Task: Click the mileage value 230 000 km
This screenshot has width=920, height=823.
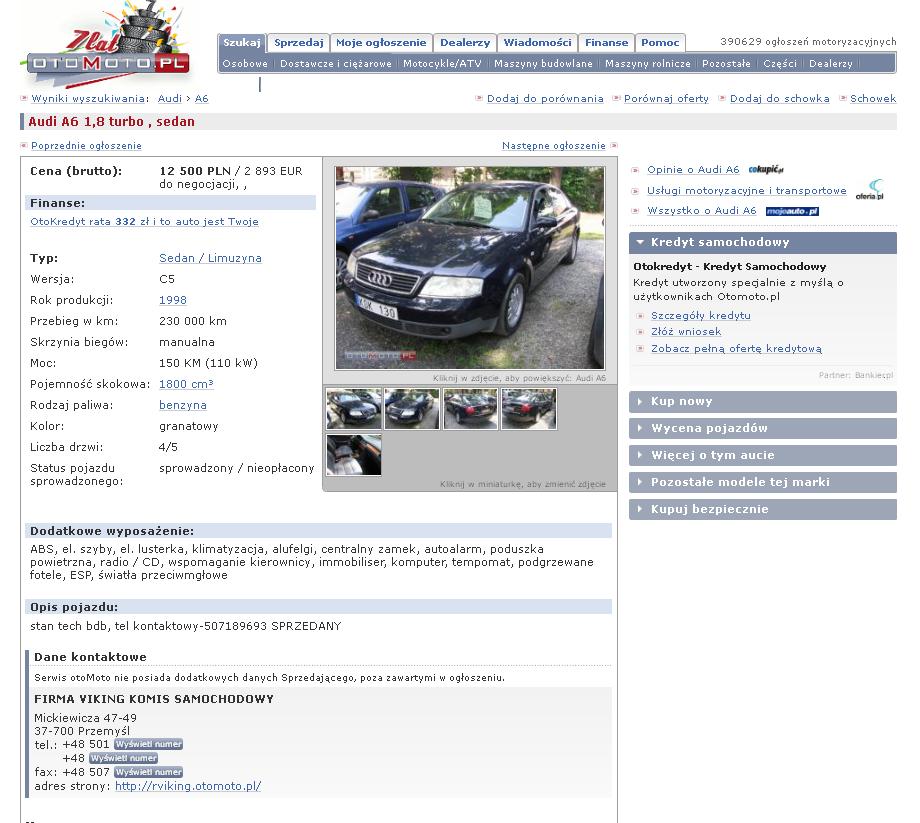Action: (x=192, y=321)
